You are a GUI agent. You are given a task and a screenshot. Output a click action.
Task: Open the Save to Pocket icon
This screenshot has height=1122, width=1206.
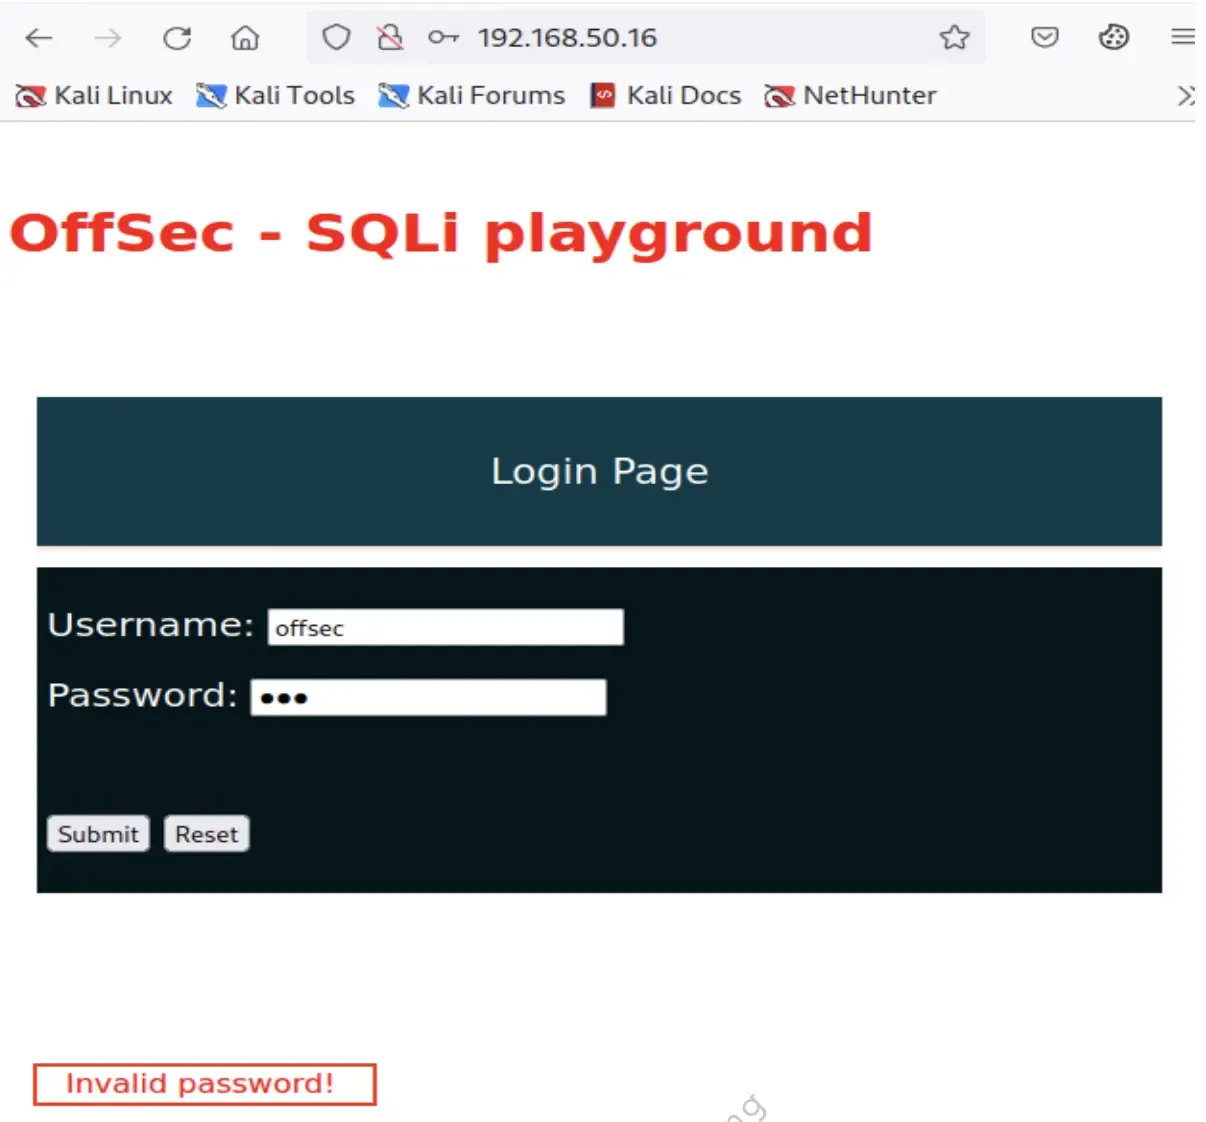[x=1044, y=38]
